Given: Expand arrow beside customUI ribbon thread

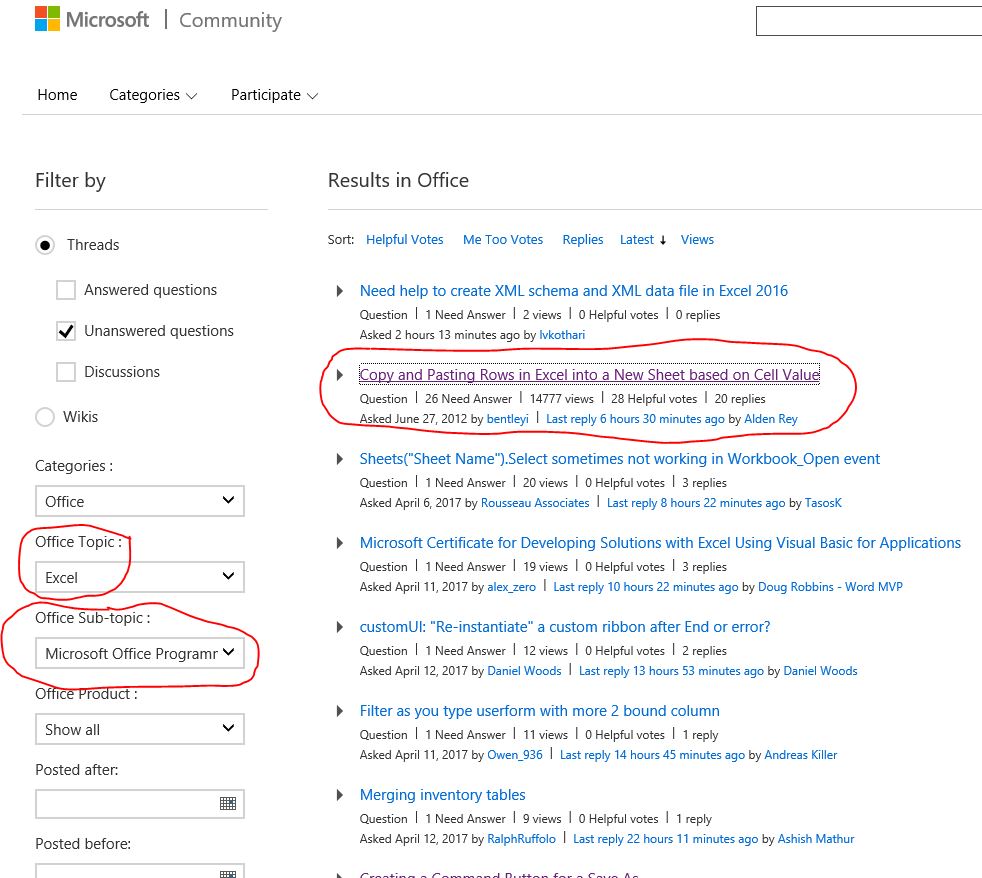Looking at the screenshot, I should click(340, 627).
